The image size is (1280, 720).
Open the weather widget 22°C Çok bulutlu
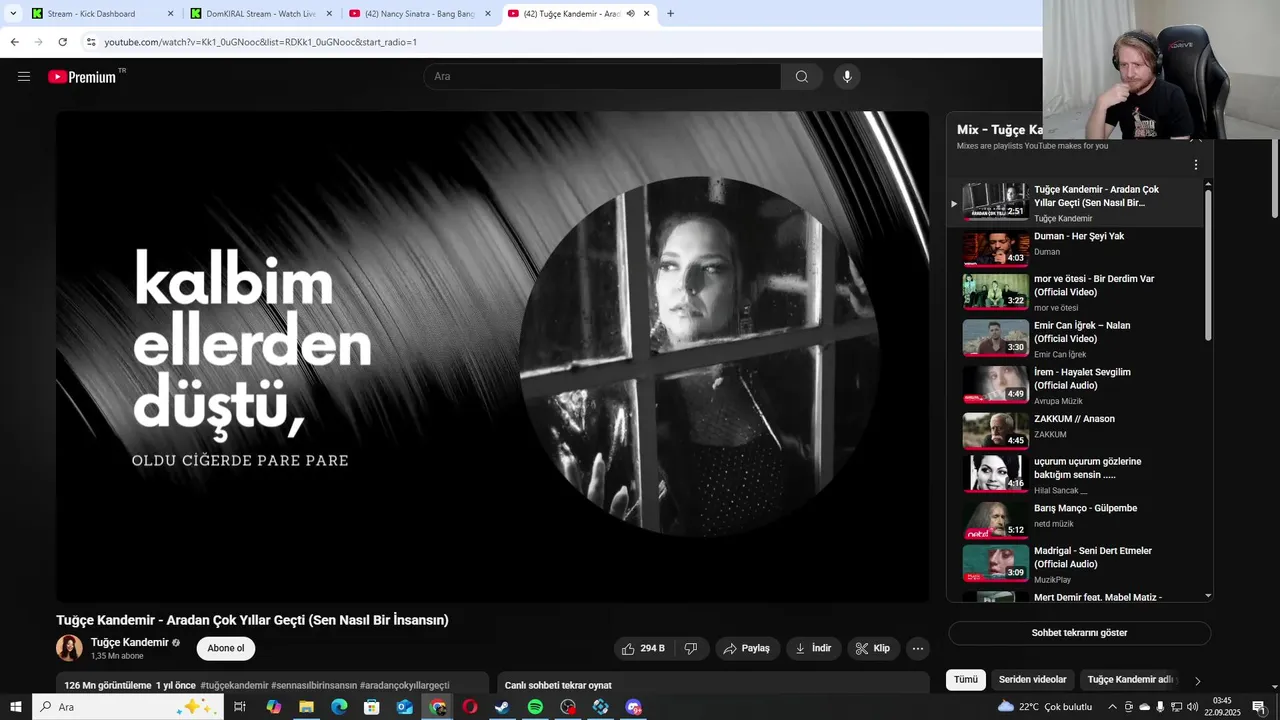coord(1045,707)
